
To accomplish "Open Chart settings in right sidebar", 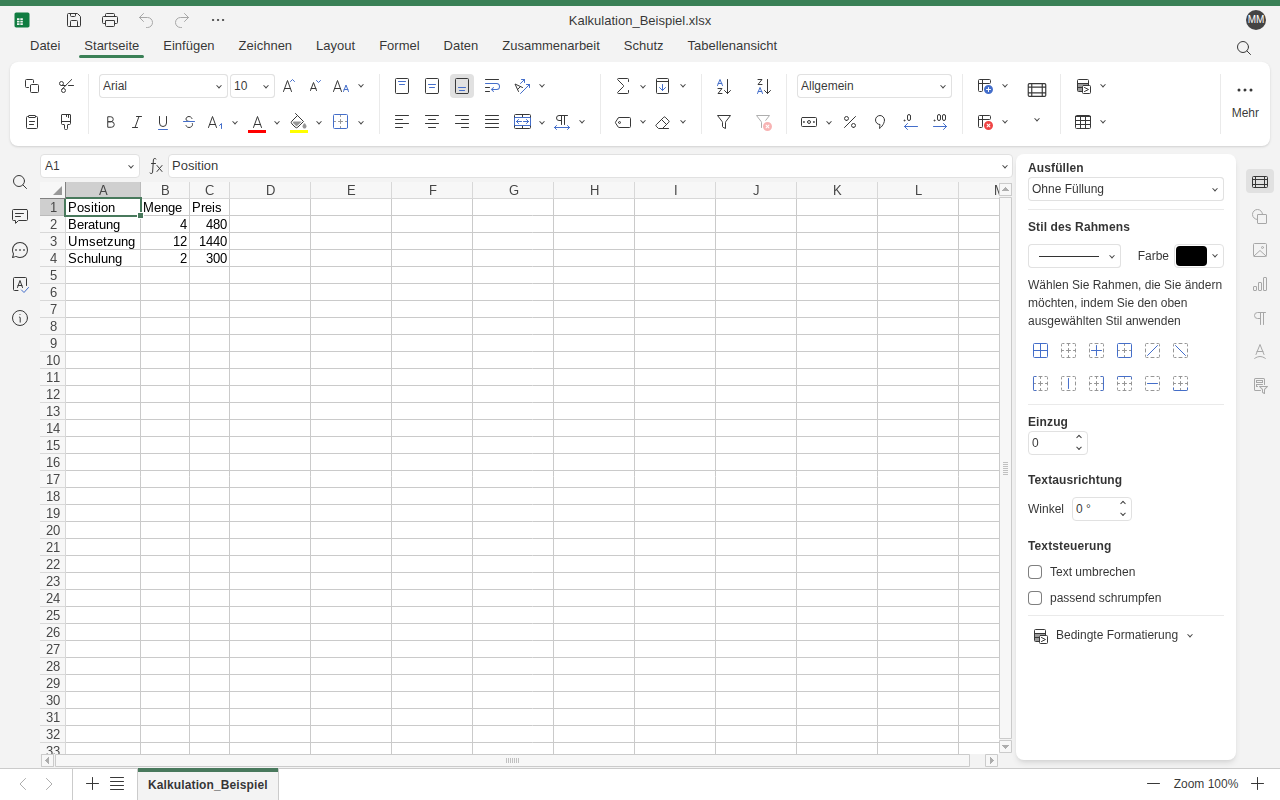I will [x=1260, y=284].
